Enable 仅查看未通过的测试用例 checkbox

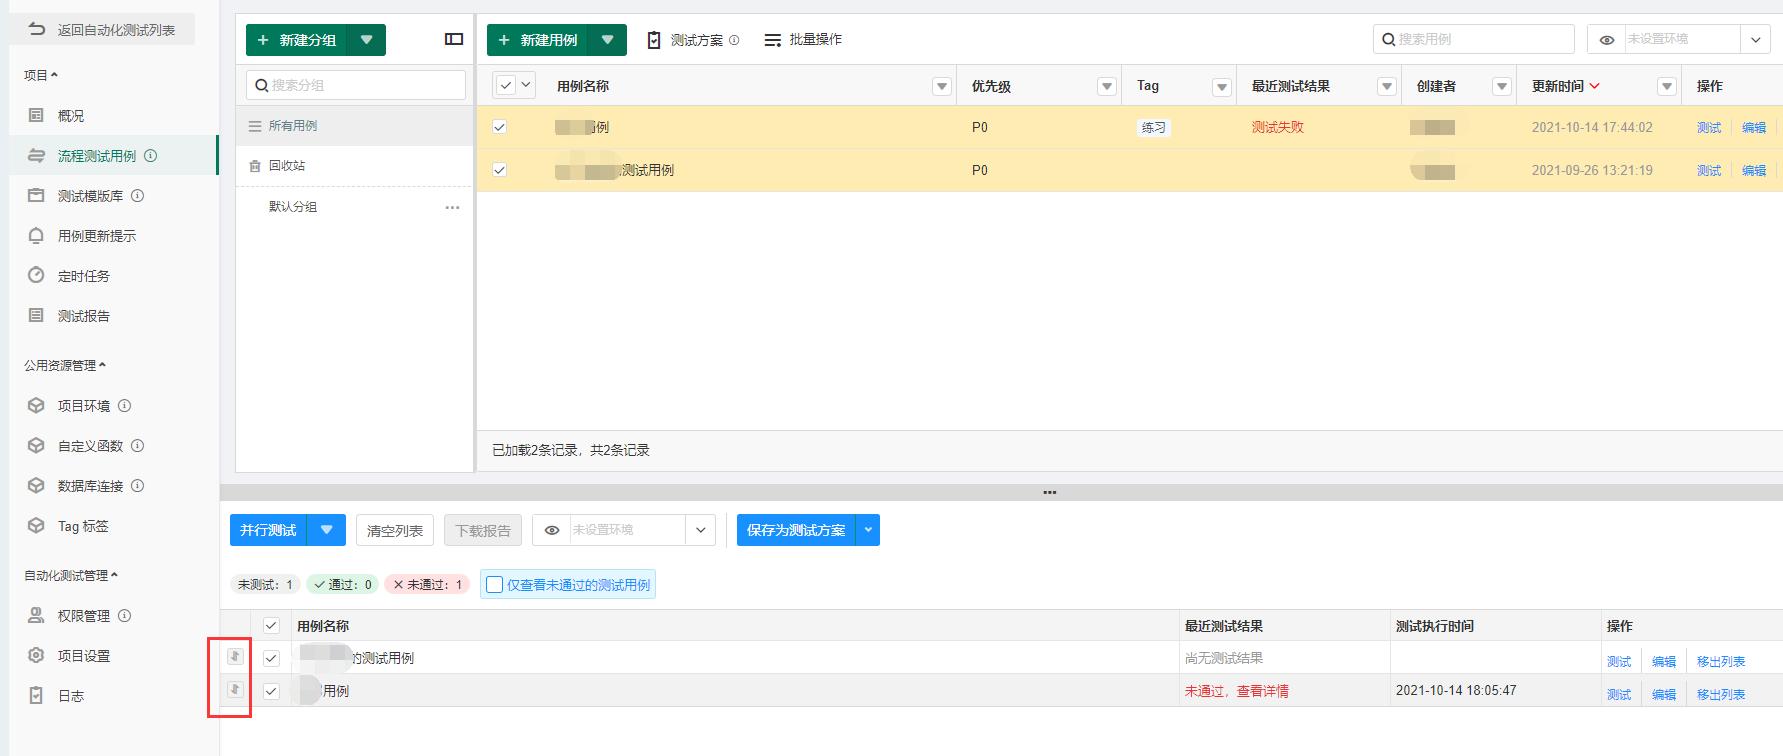494,585
